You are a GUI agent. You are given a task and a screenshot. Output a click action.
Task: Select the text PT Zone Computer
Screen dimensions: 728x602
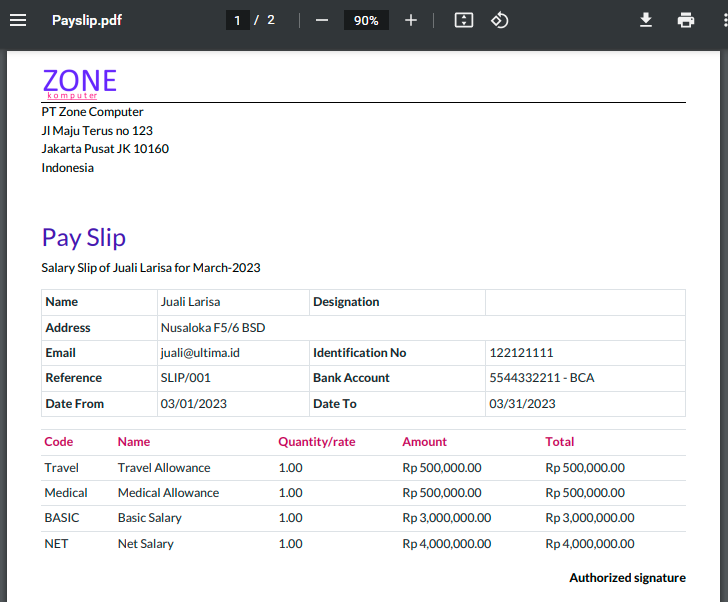[x=92, y=112]
